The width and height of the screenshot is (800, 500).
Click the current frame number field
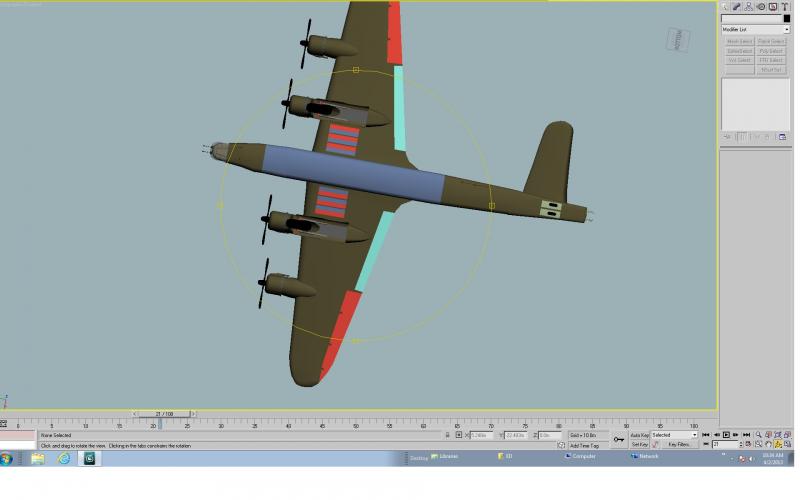(x=725, y=444)
